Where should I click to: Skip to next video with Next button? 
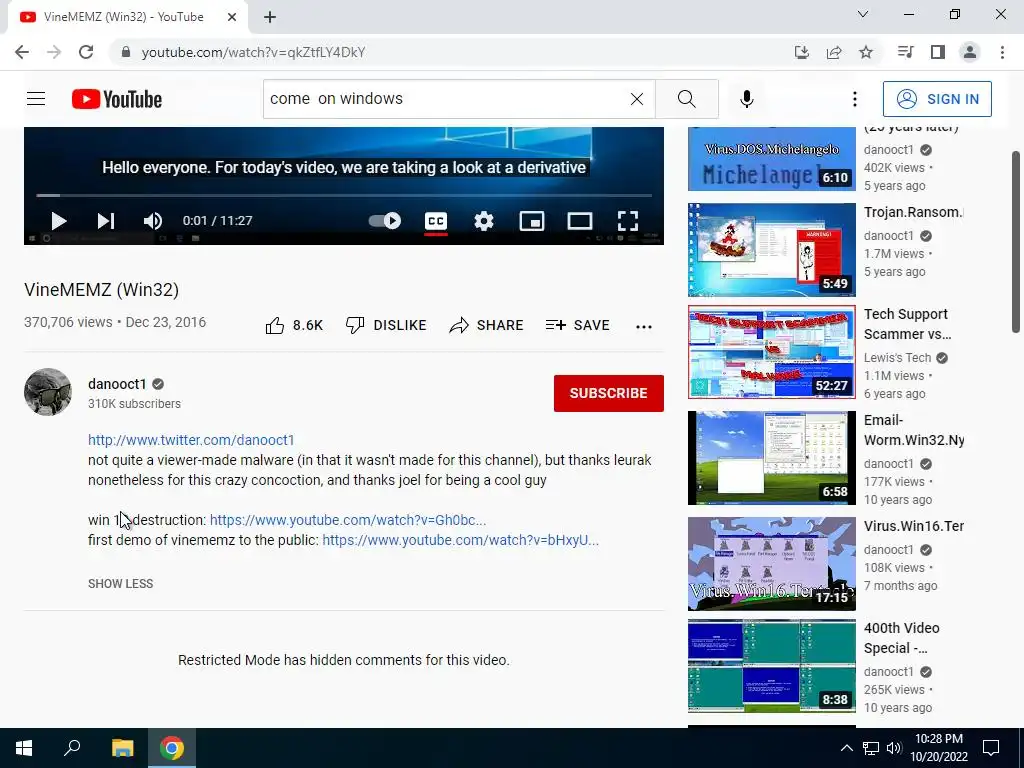(106, 221)
